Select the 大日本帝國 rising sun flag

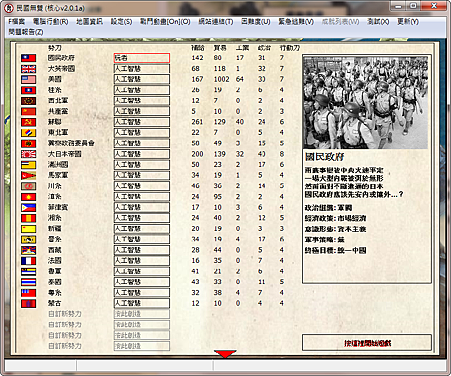[28, 154]
